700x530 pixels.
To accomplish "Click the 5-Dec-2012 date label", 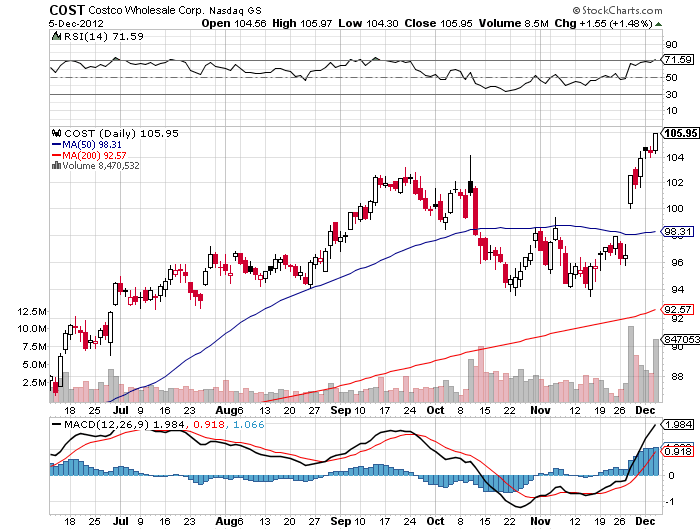I will click(x=76, y=24).
